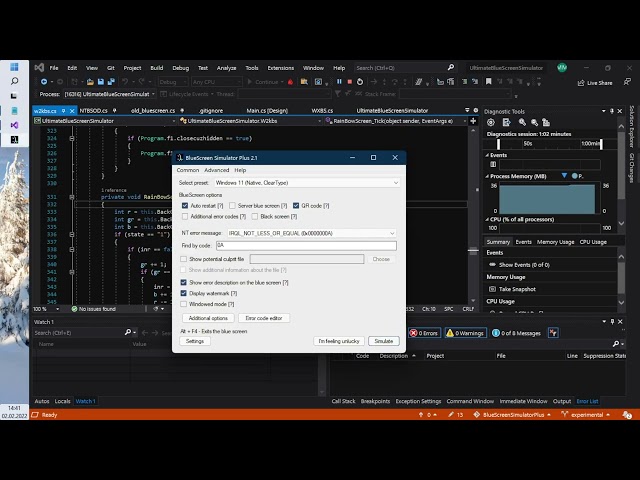The height and width of the screenshot is (480, 640).
Task: Click Visual Studio taskbar icon
Action: click(x=14, y=125)
